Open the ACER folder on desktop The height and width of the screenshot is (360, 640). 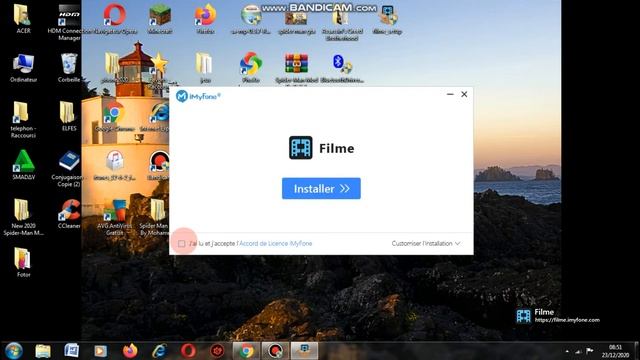click(x=23, y=18)
